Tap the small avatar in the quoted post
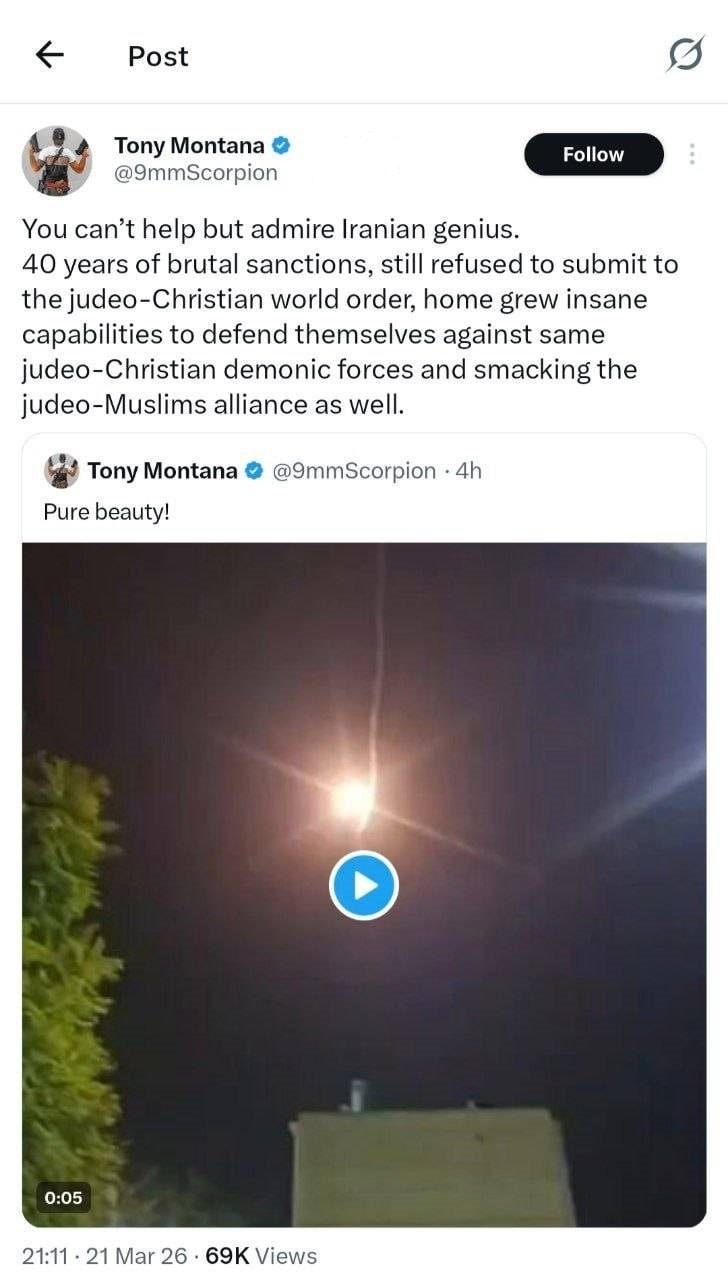Image resolution: width=728 pixels, height=1280 pixels. pos(63,470)
